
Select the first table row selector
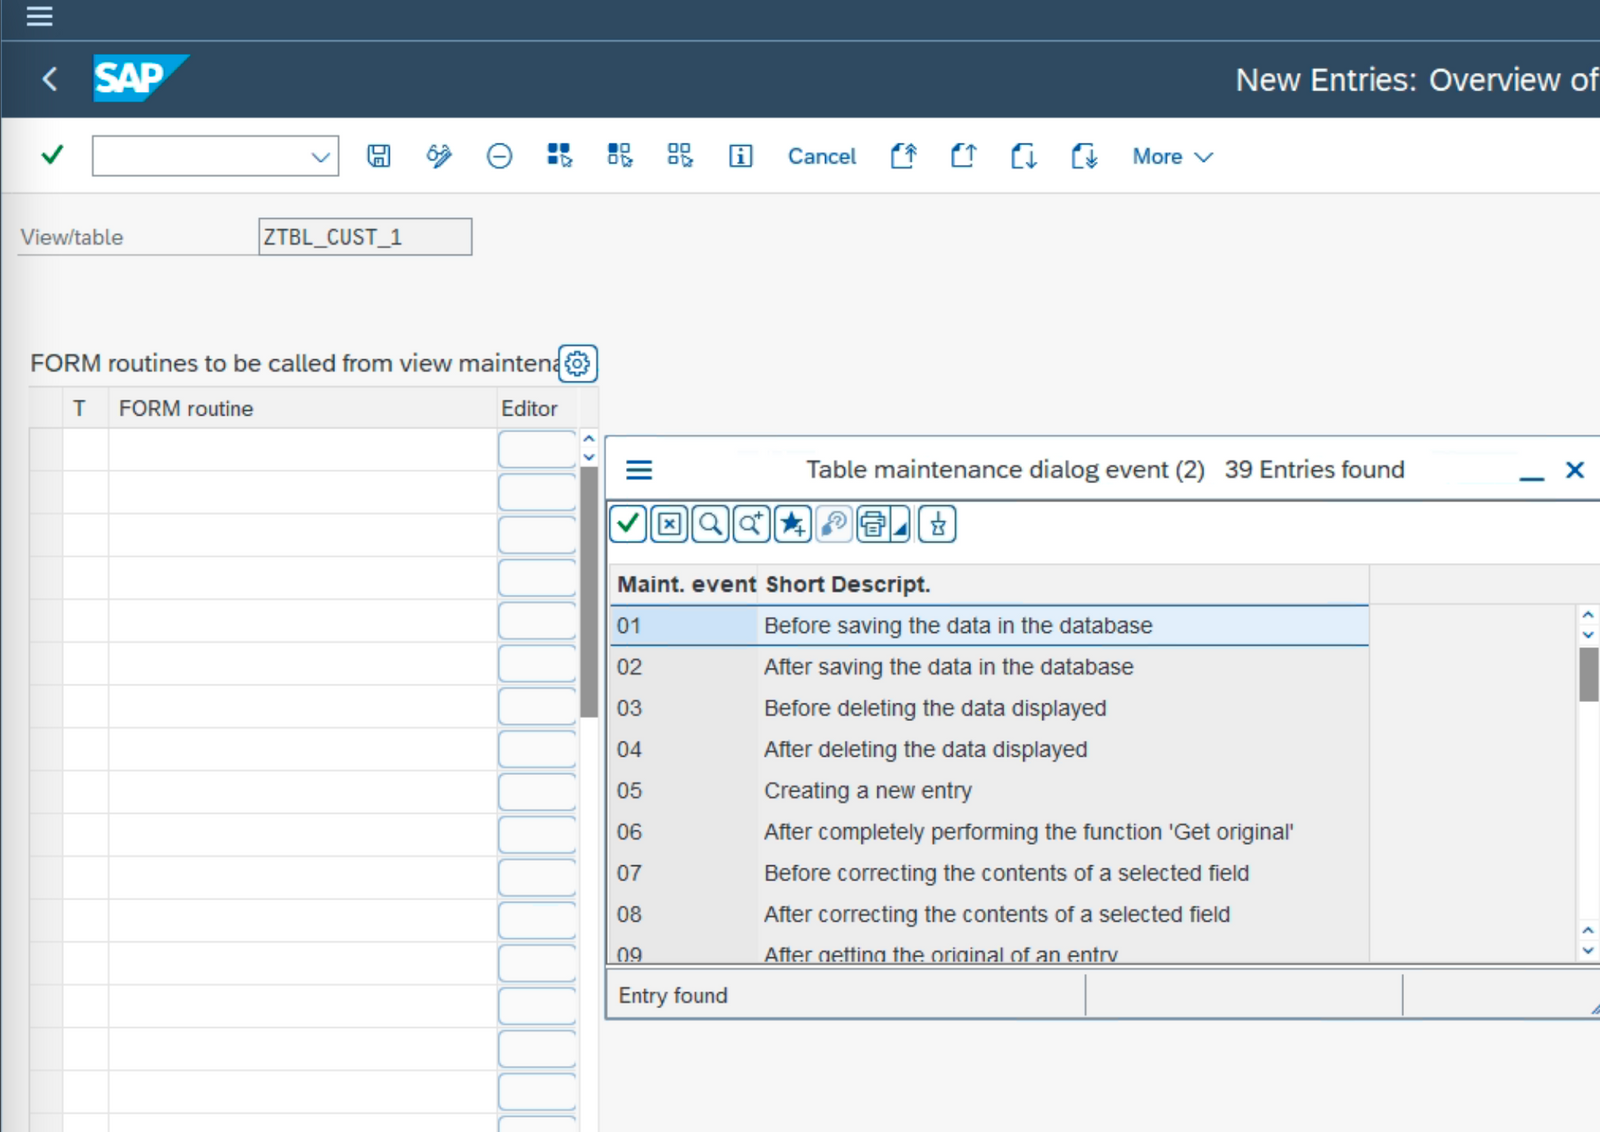[x=46, y=449]
